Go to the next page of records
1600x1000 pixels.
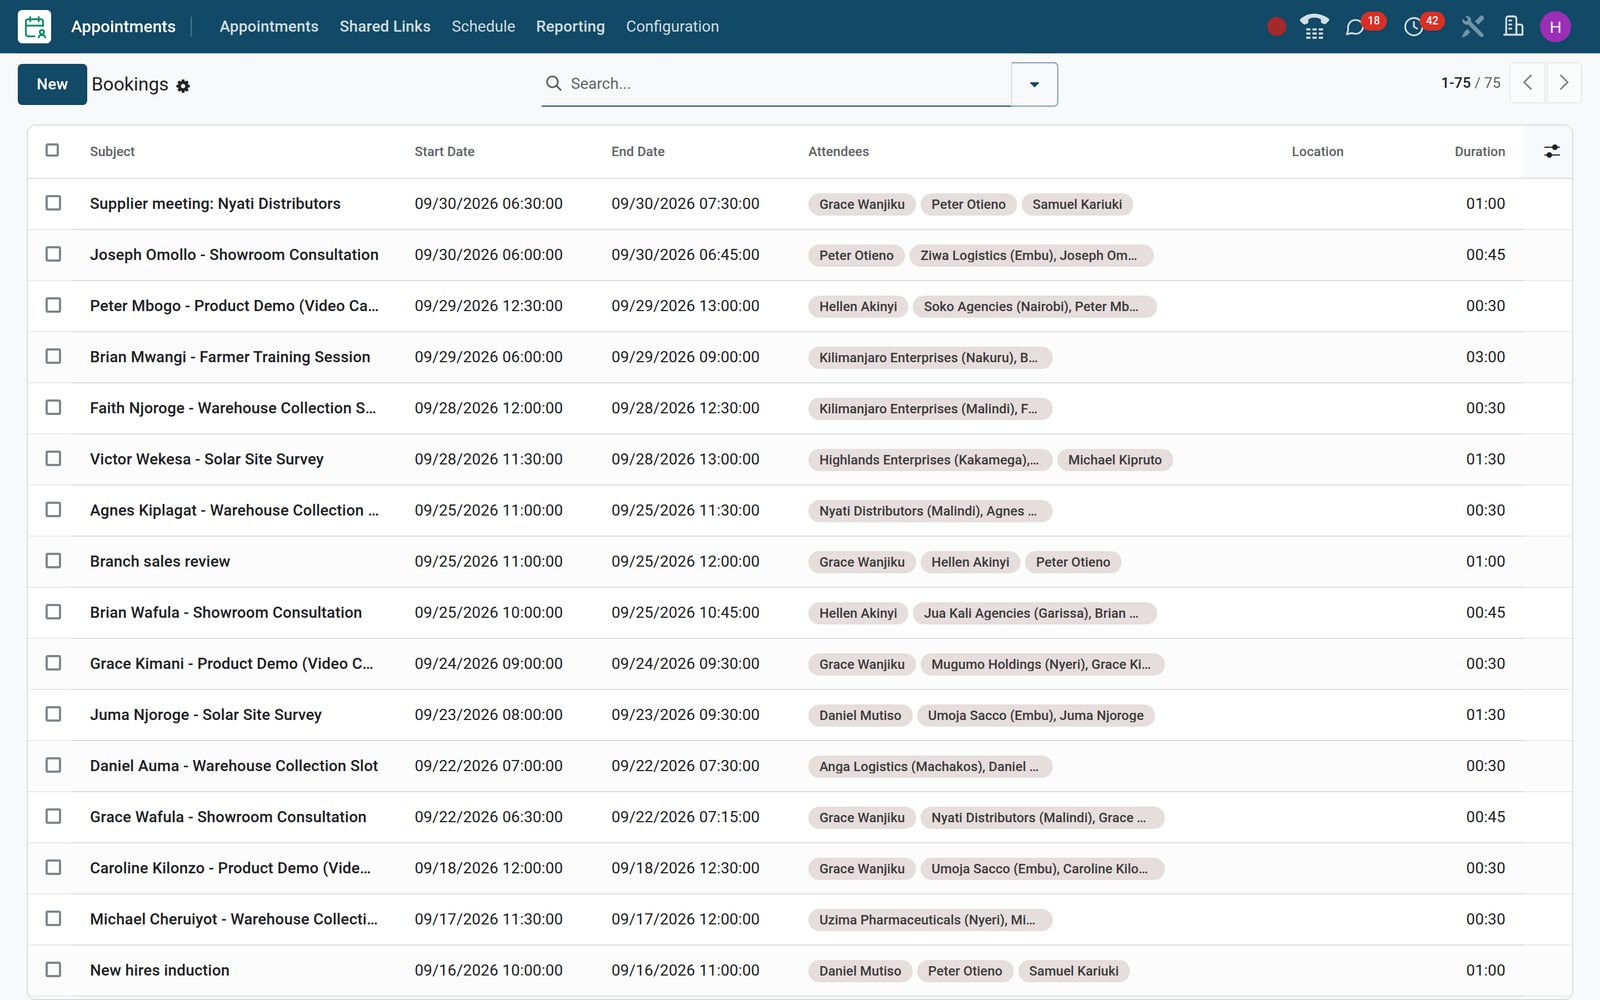tap(1564, 83)
